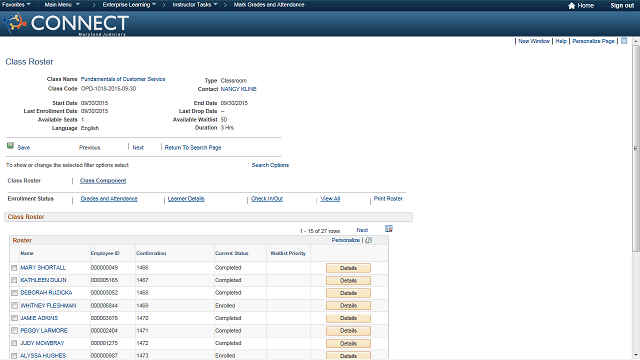Select the checkbox beside WHITNEY FLESHMAN
This screenshot has height=360, width=640.
(x=14, y=306)
